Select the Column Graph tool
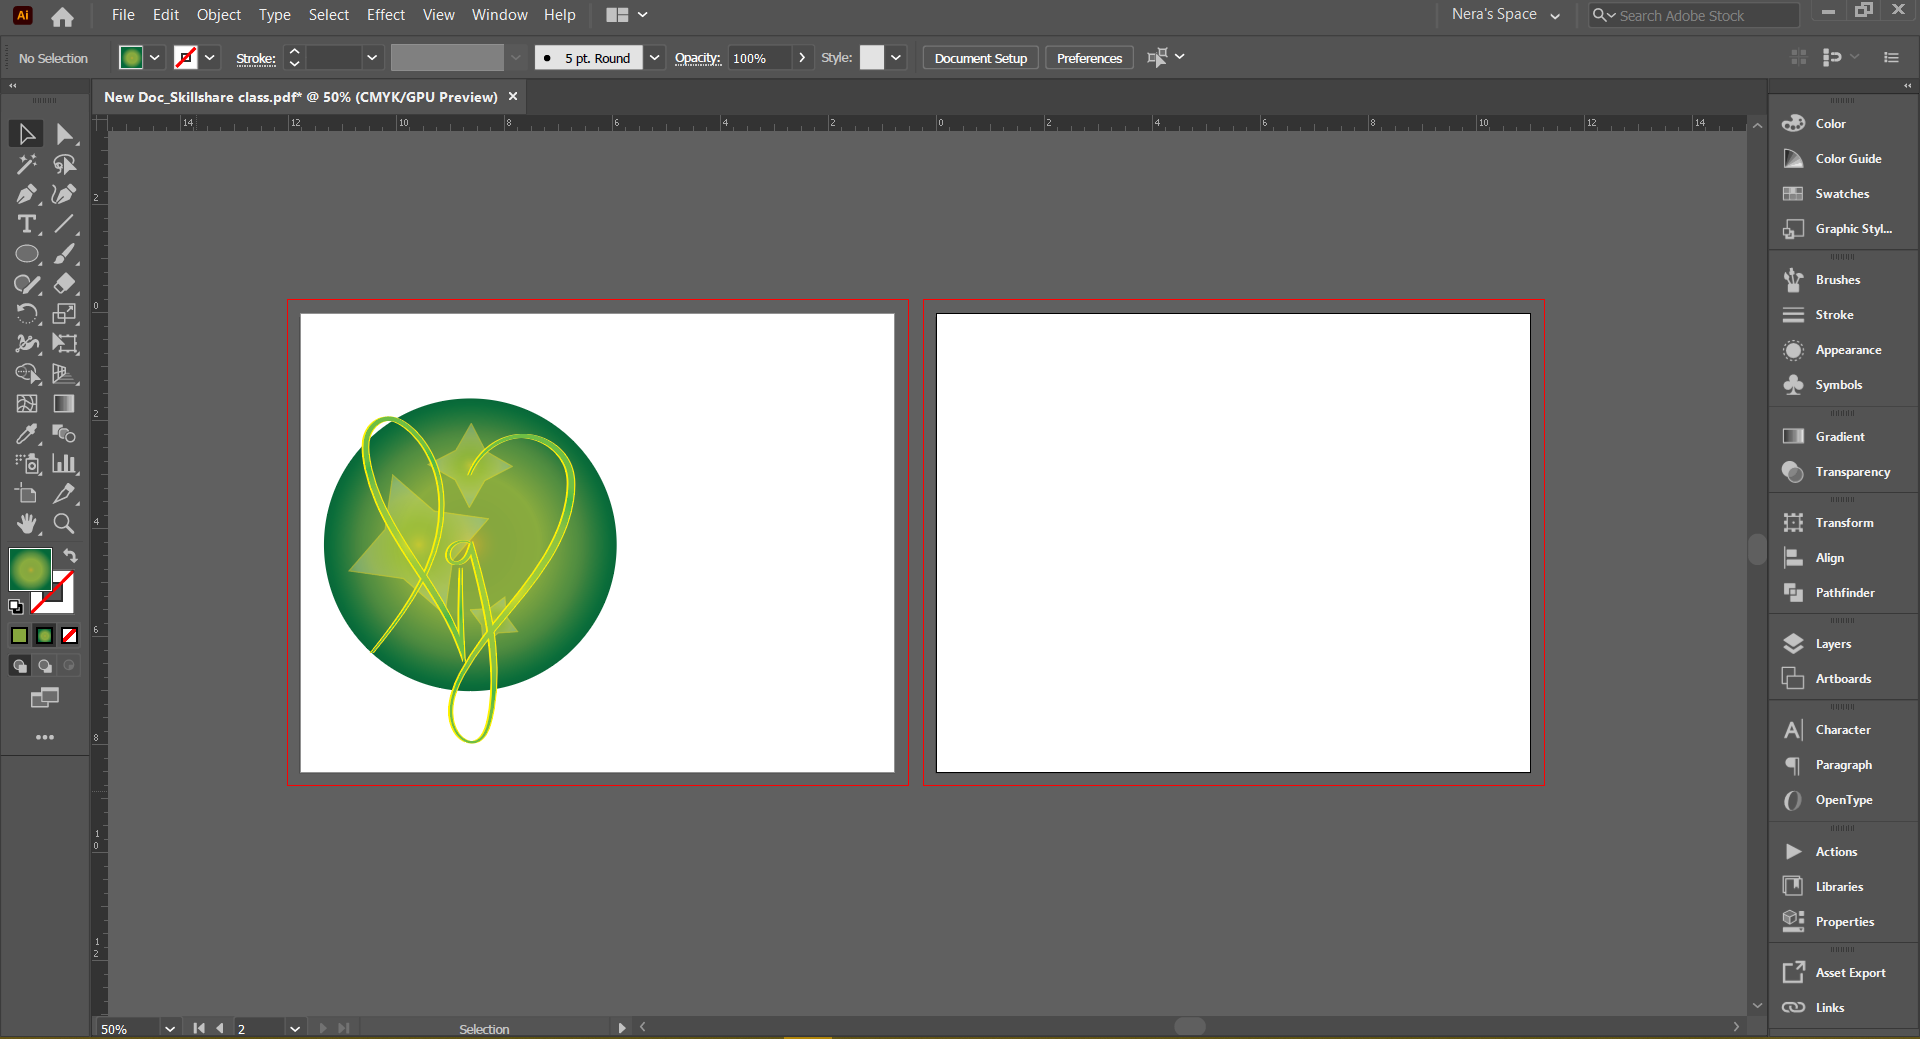The width and height of the screenshot is (1920, 1039). point(65,464)
